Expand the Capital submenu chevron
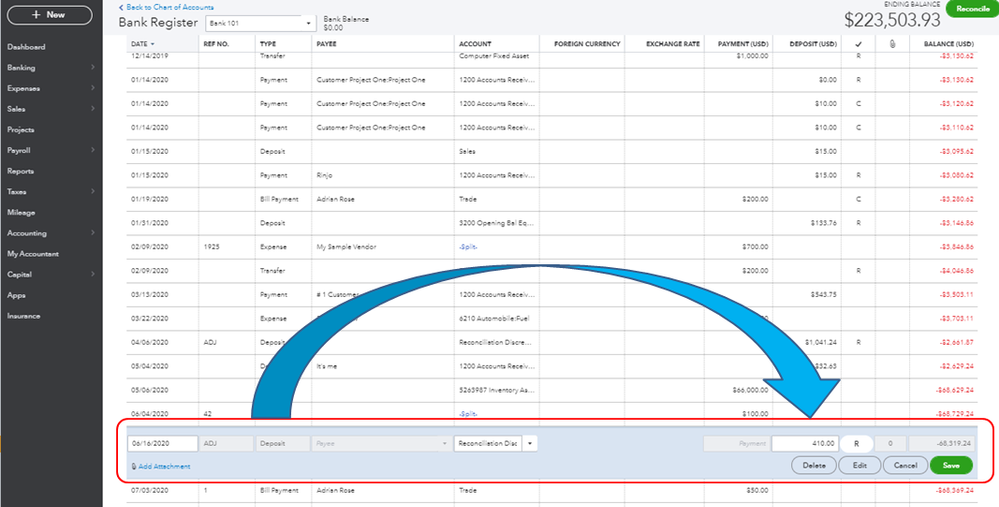Viewport: 999px width, 507px height. pyautogui.click(x=93, y=275)
